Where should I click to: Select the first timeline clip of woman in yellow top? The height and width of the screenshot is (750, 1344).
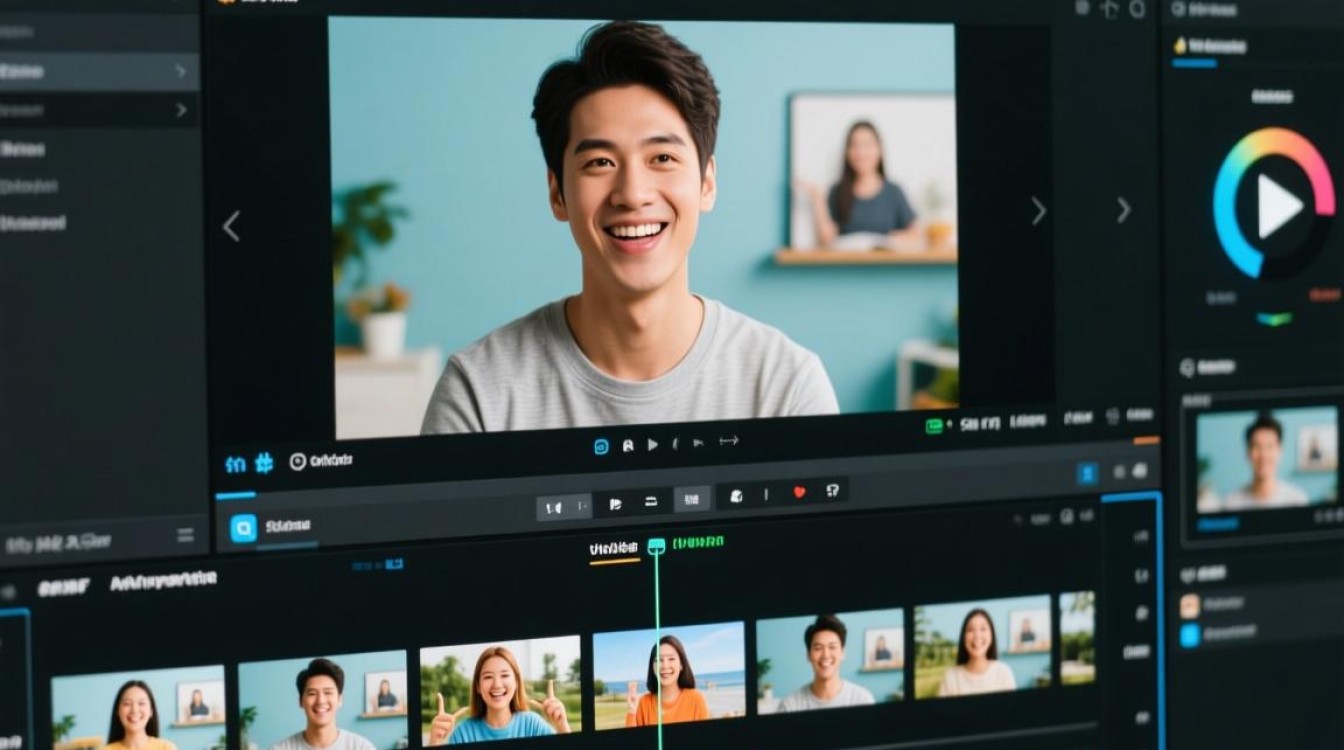(138, 707)
